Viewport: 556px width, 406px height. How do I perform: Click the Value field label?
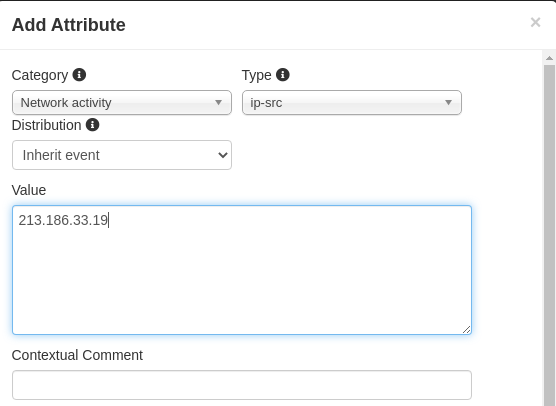coord(29,190)
